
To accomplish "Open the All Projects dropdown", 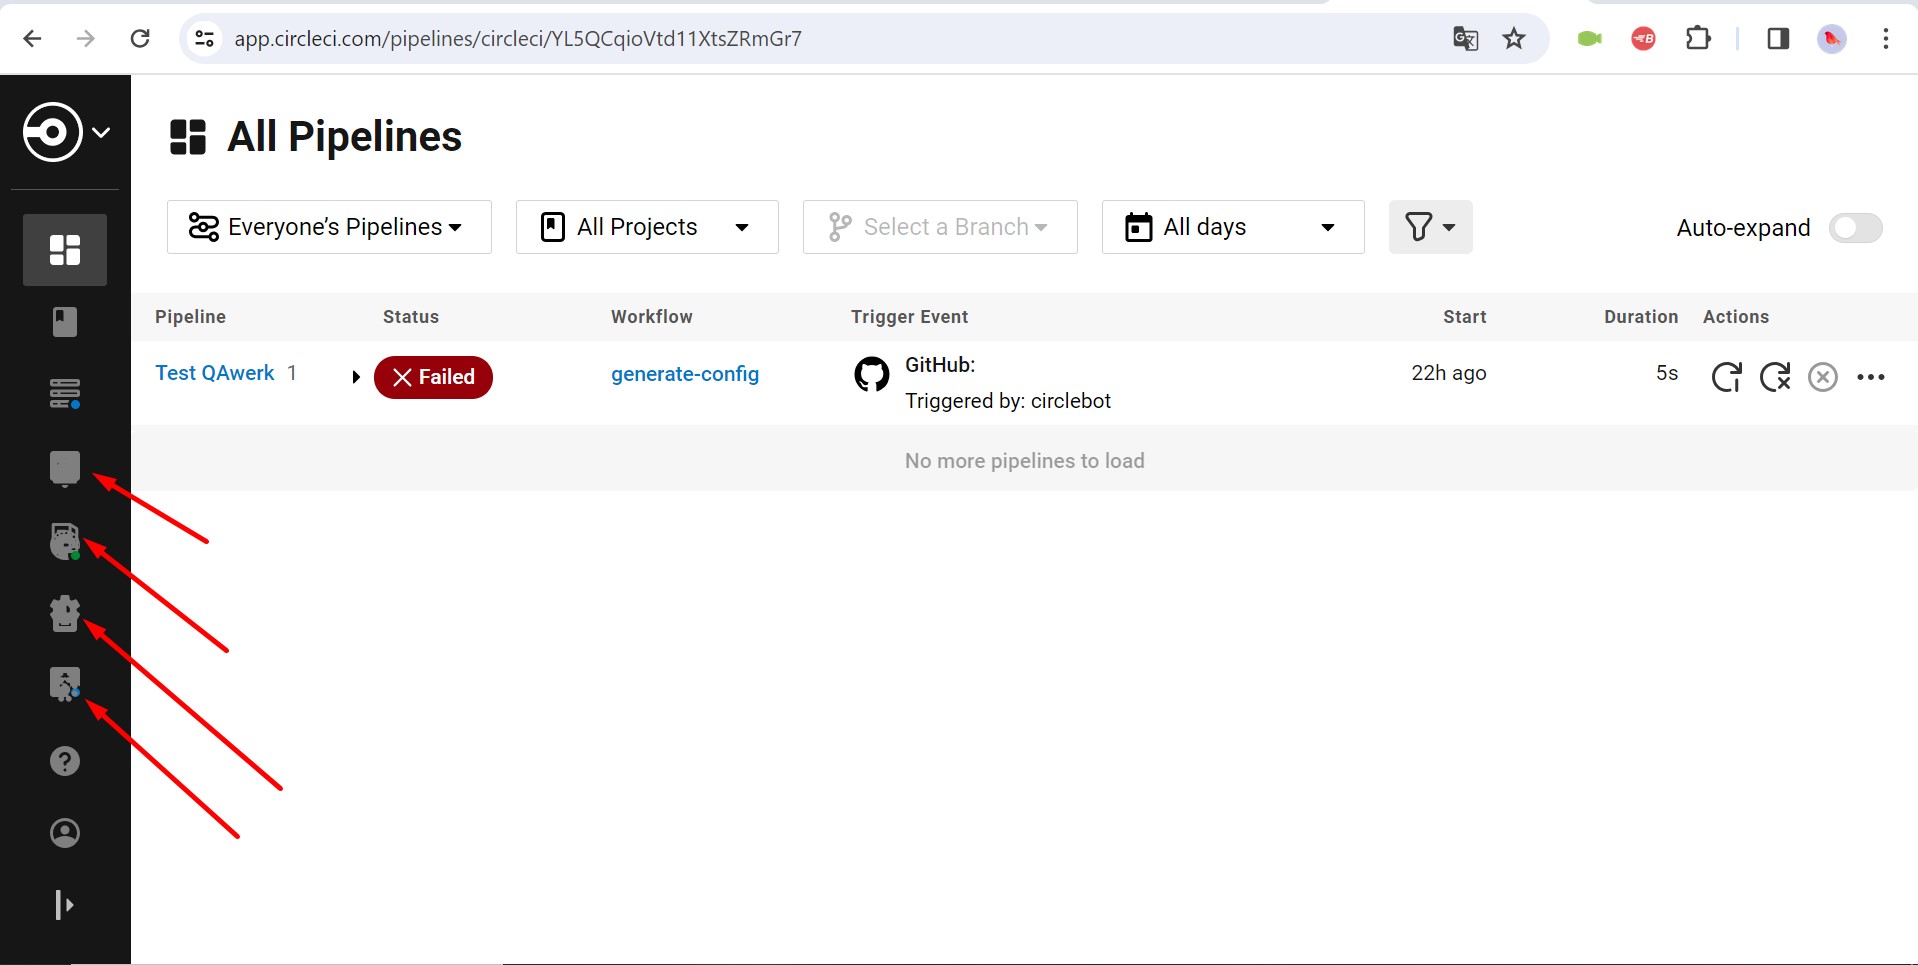I will pos(647,227).
